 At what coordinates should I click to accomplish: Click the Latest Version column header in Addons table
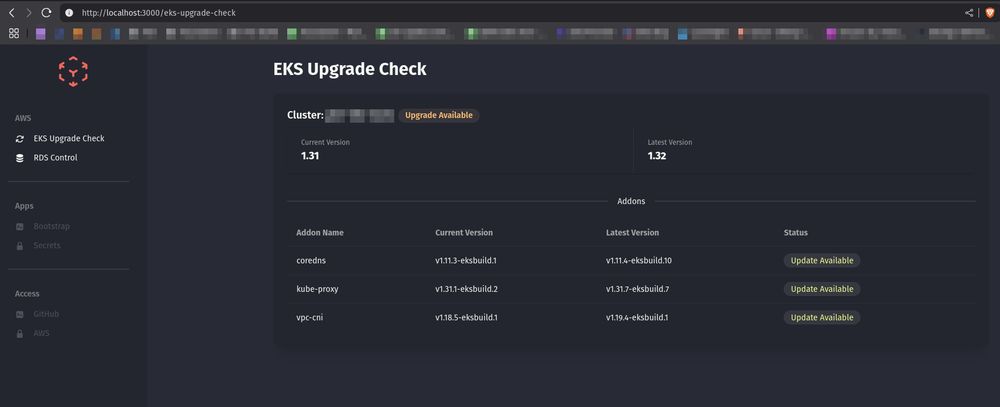click(633, 233)
